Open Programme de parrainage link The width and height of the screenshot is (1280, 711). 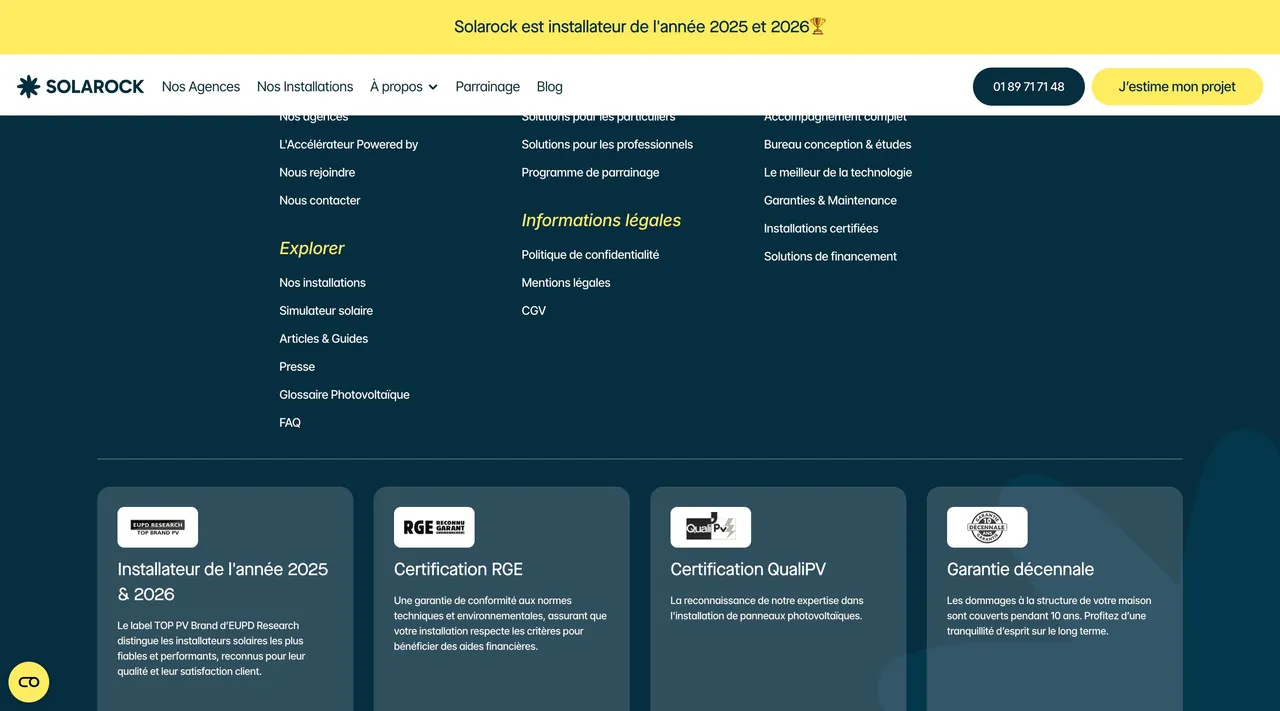pos(591,173)
